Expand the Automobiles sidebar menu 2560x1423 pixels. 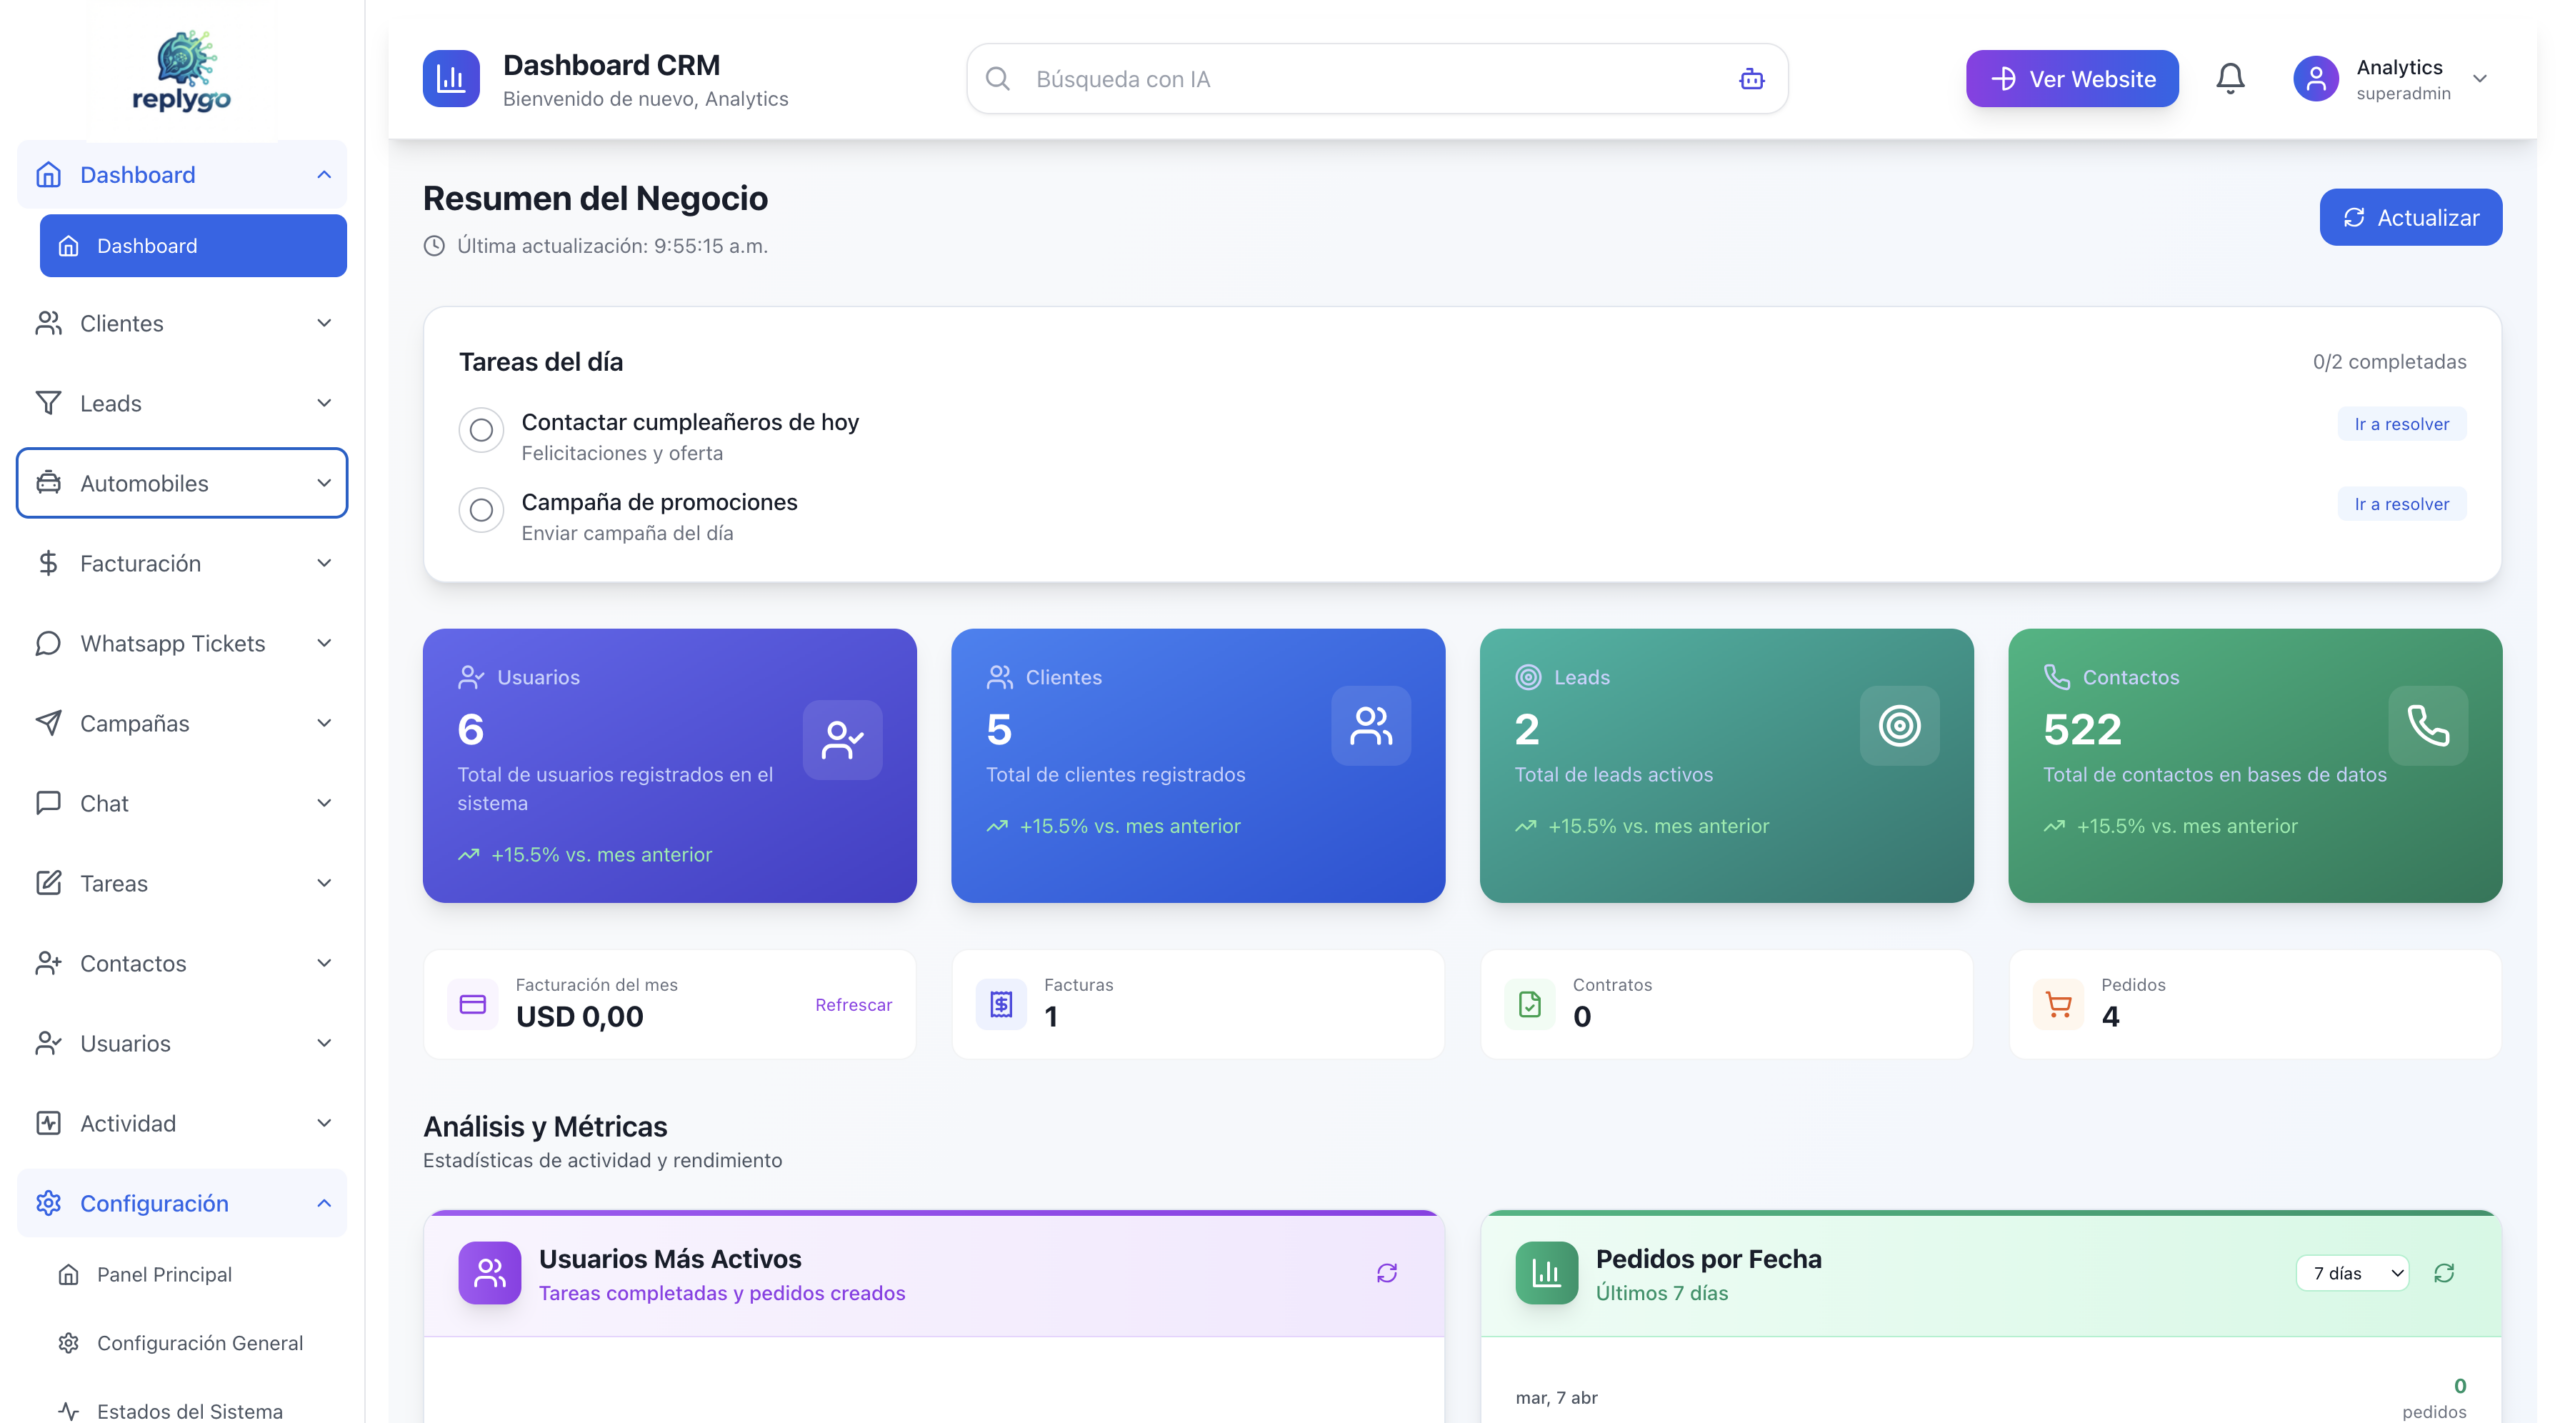182,483
